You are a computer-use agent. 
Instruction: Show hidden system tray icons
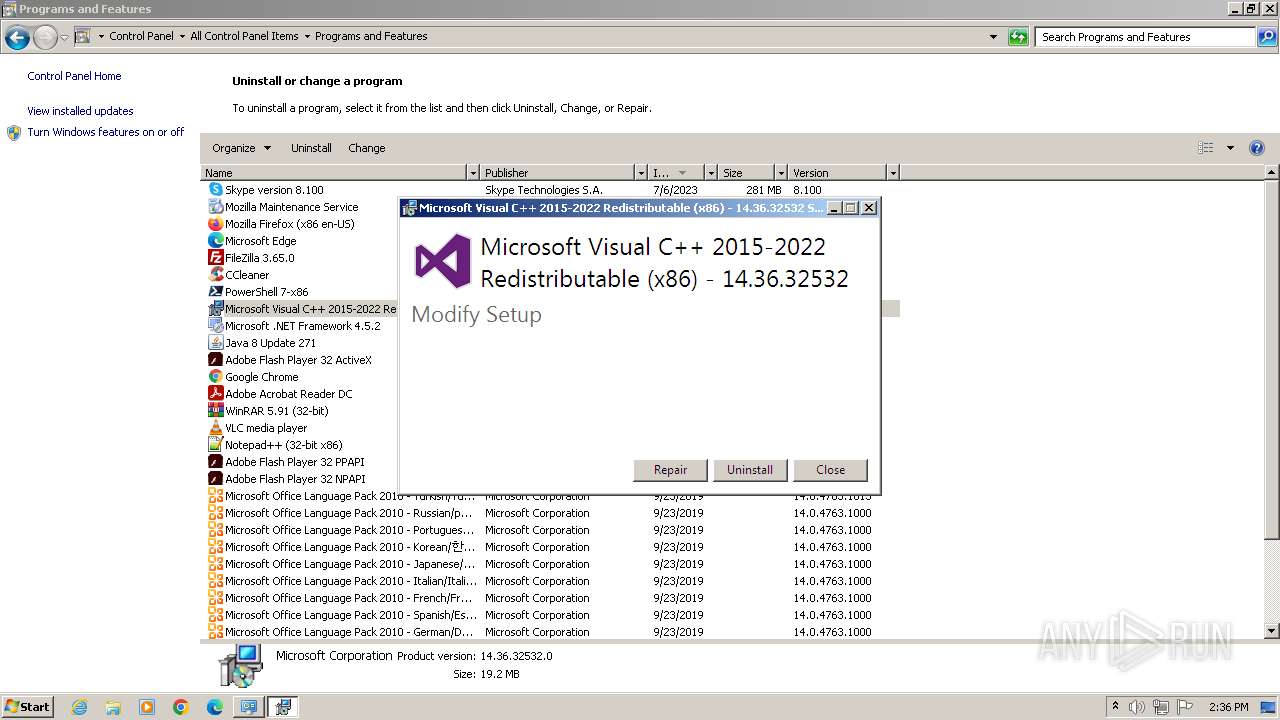(1115, 707)
